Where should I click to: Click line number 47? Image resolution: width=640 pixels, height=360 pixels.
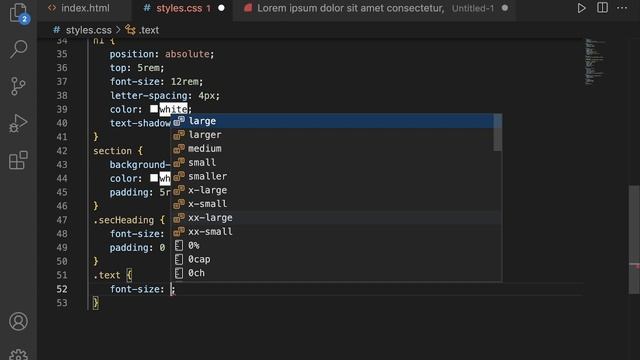[x=62, y=220]
